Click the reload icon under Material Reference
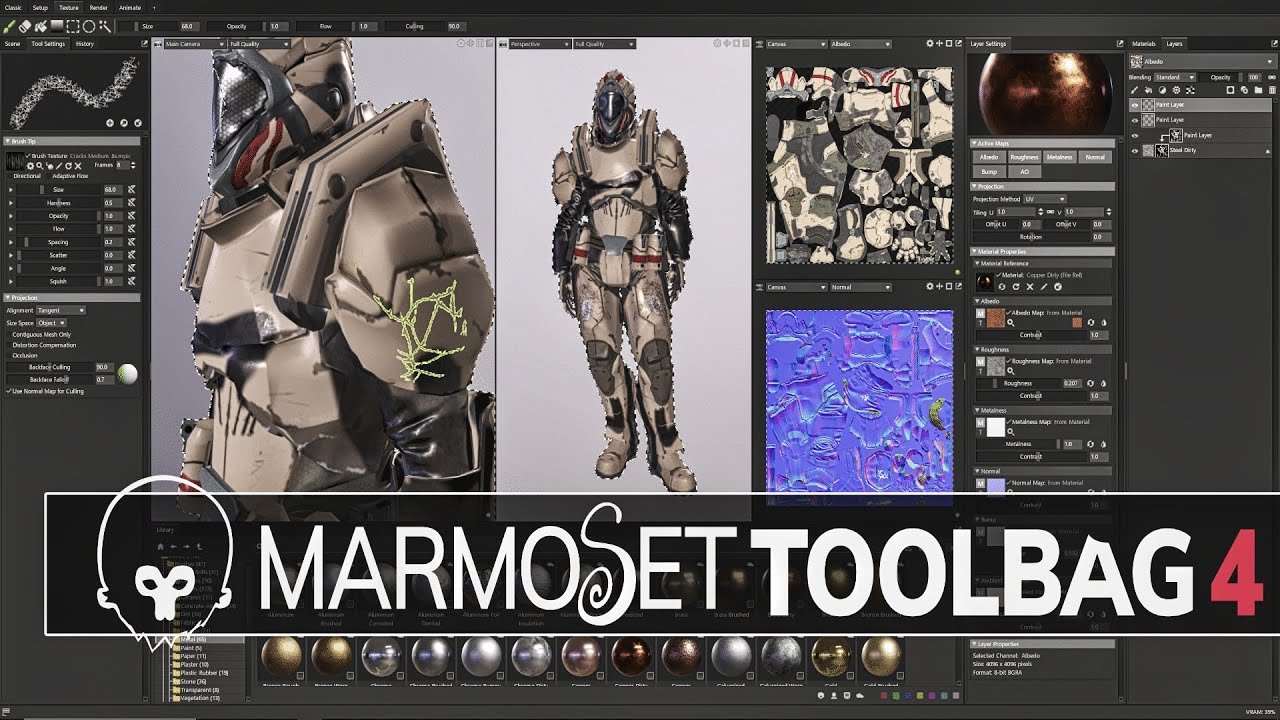Screen dimensions: 1280x720 pyautogui.click(x=1016, y=287)
